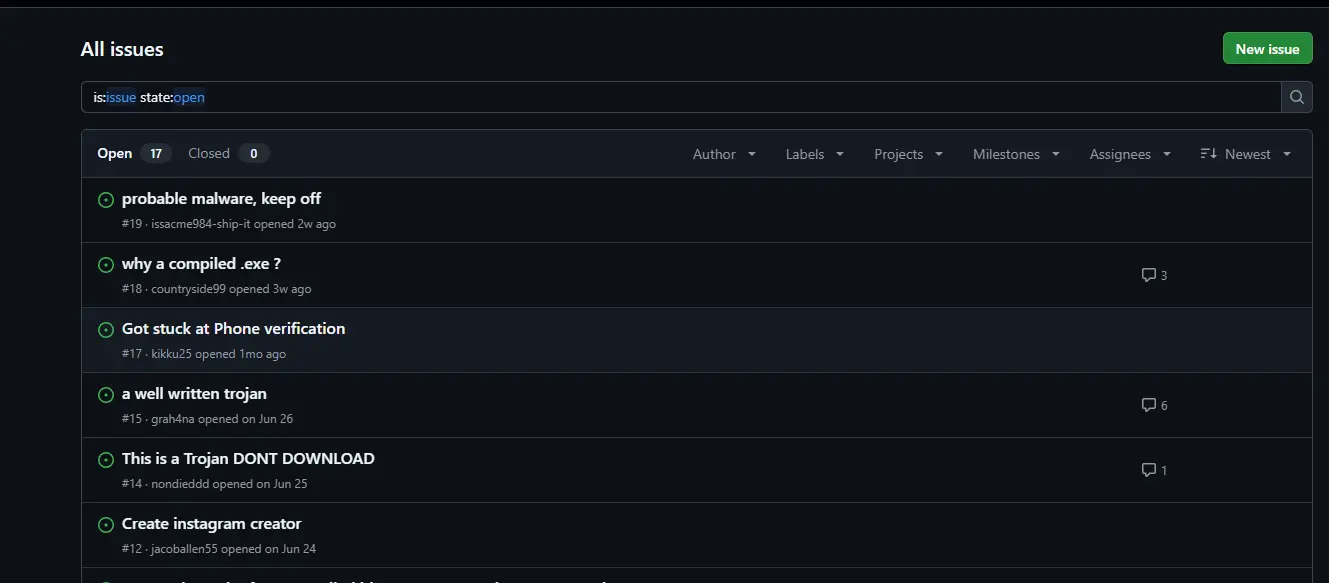This screenshot has height=583, width=1329.
Task: Click comment icon on 'This is a Trojan DONT DOWNLOAD'
Action: click(1148, 470)
